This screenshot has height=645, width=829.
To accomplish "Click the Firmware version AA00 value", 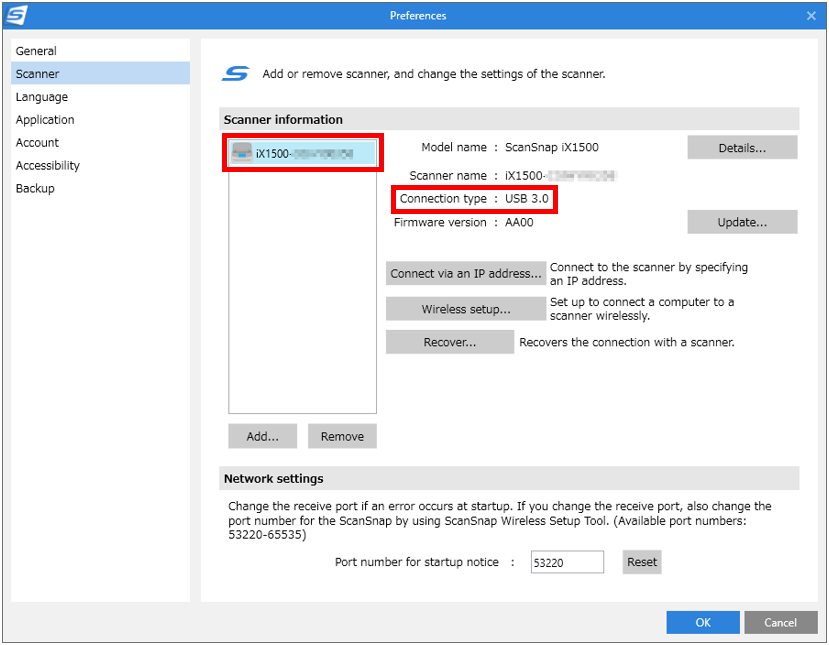I will (519, 222).
